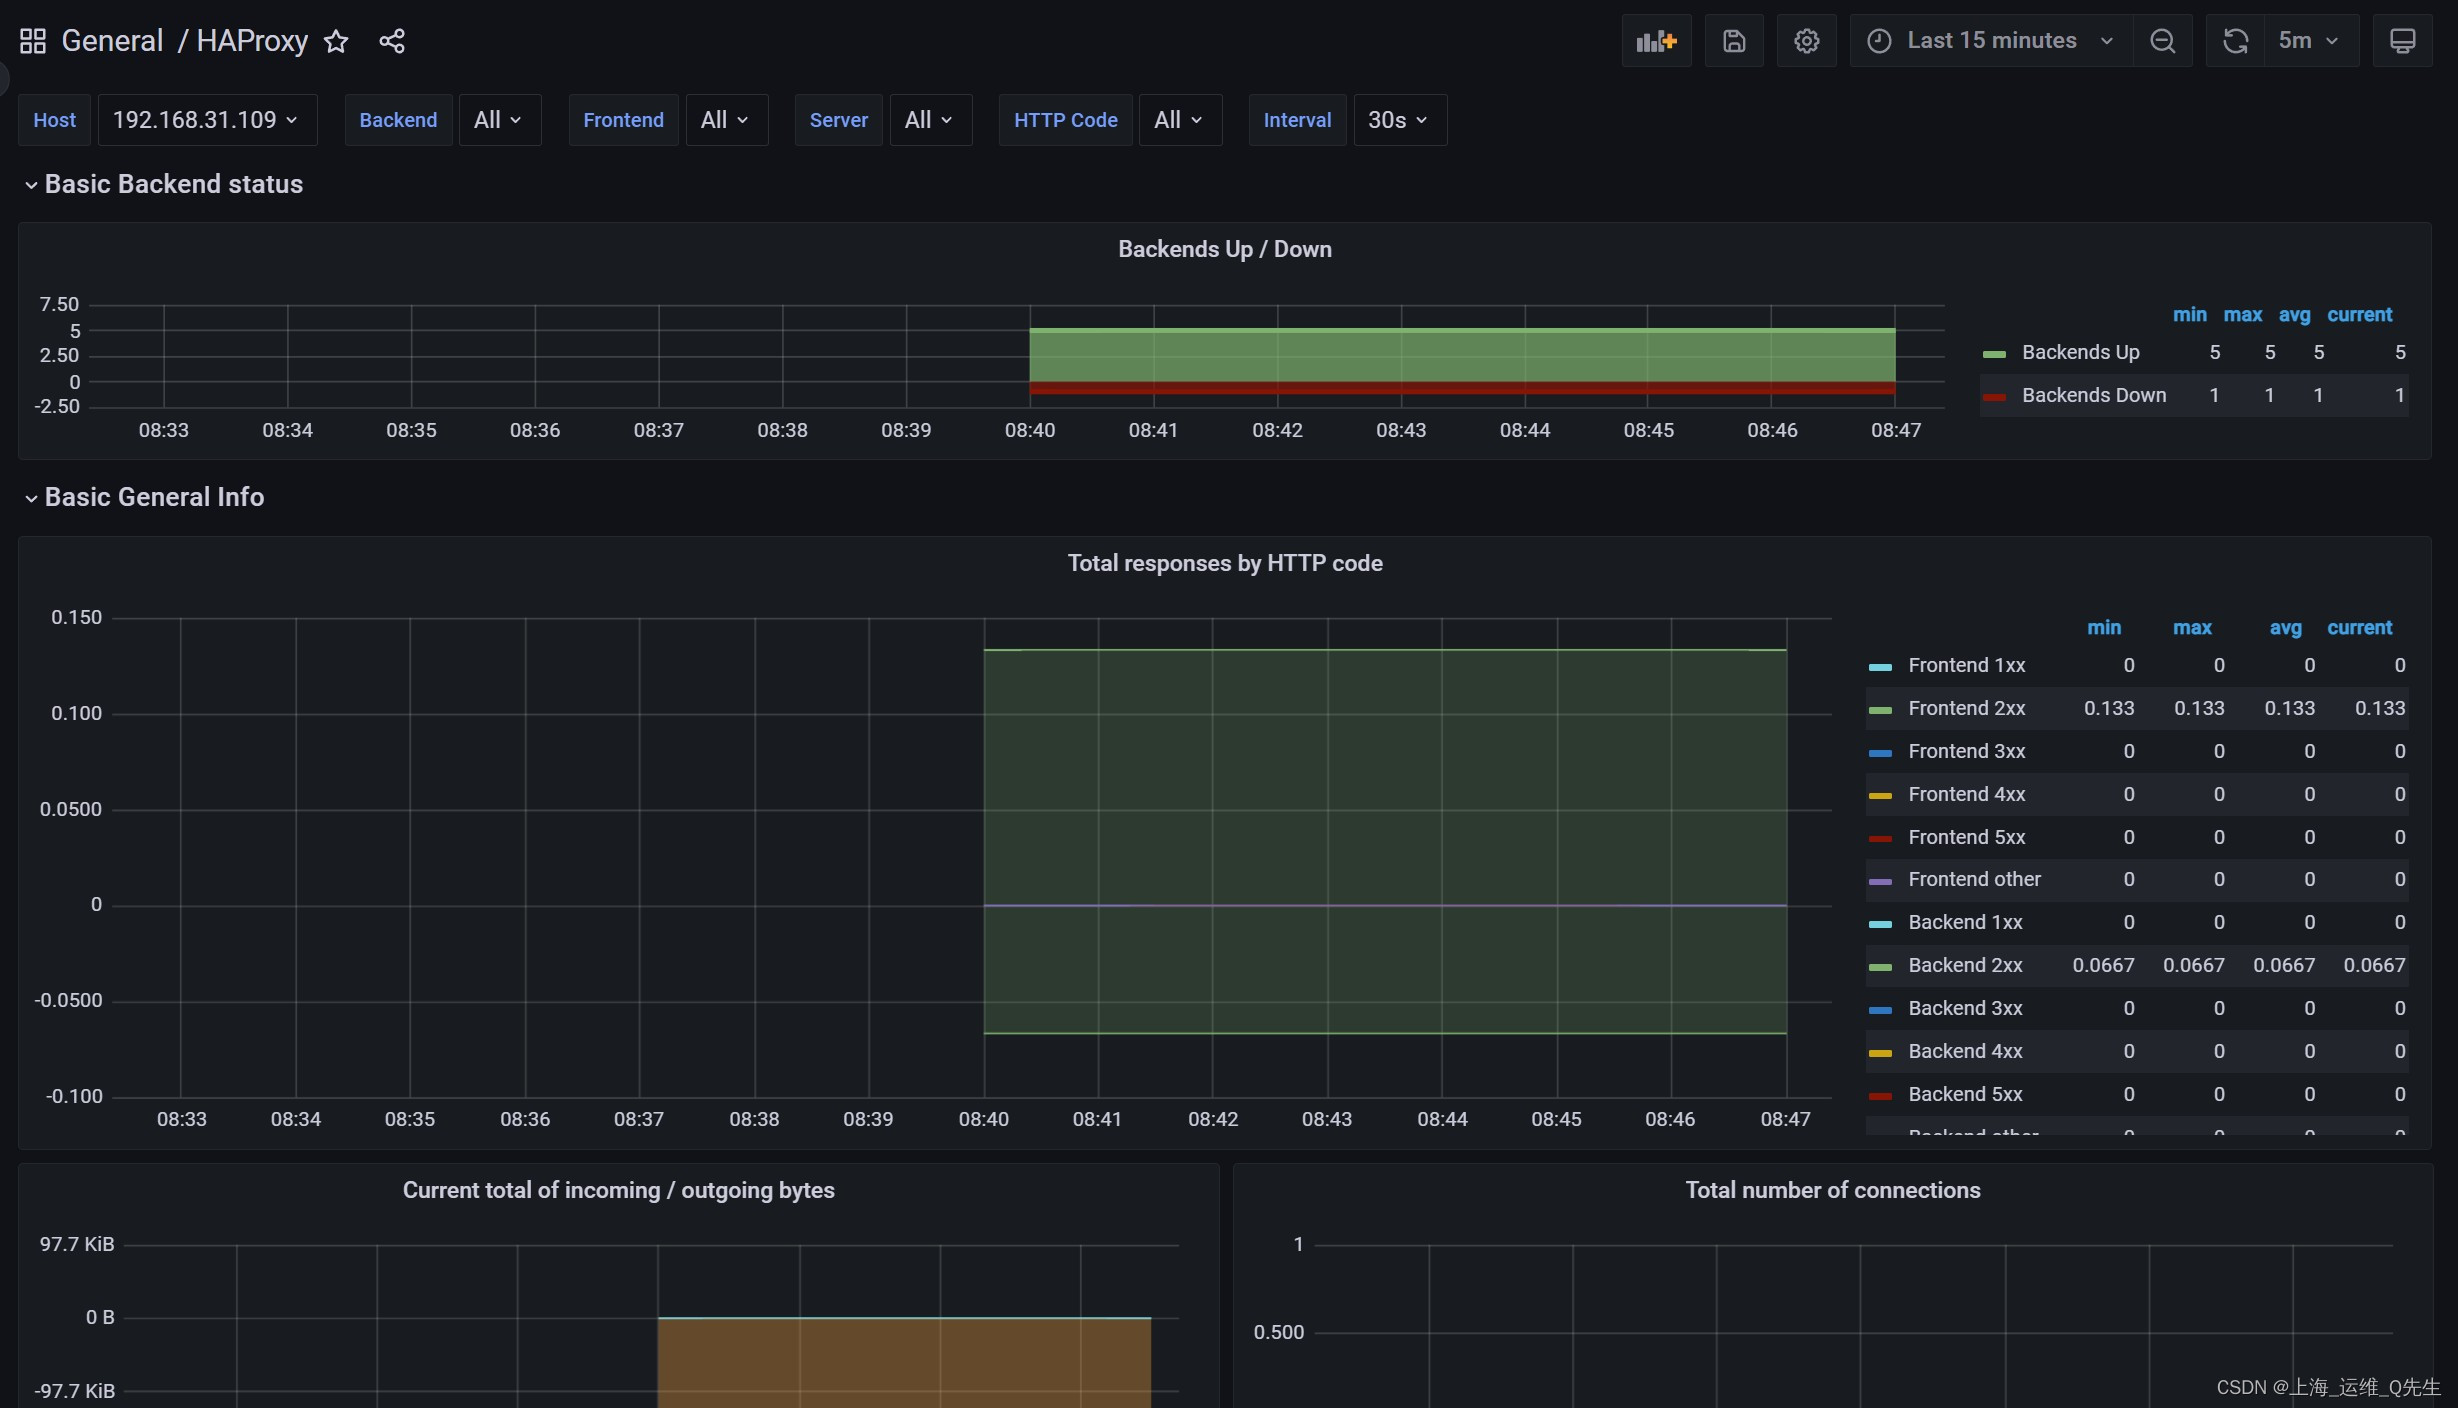Sort HTTP code legend by avg
Screen dimensions: 2458x1408
[x=2285, y=627]
